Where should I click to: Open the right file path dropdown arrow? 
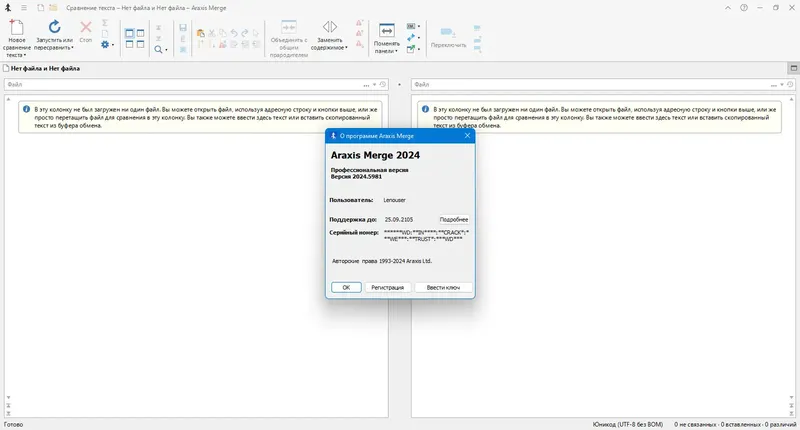[782, 85]
